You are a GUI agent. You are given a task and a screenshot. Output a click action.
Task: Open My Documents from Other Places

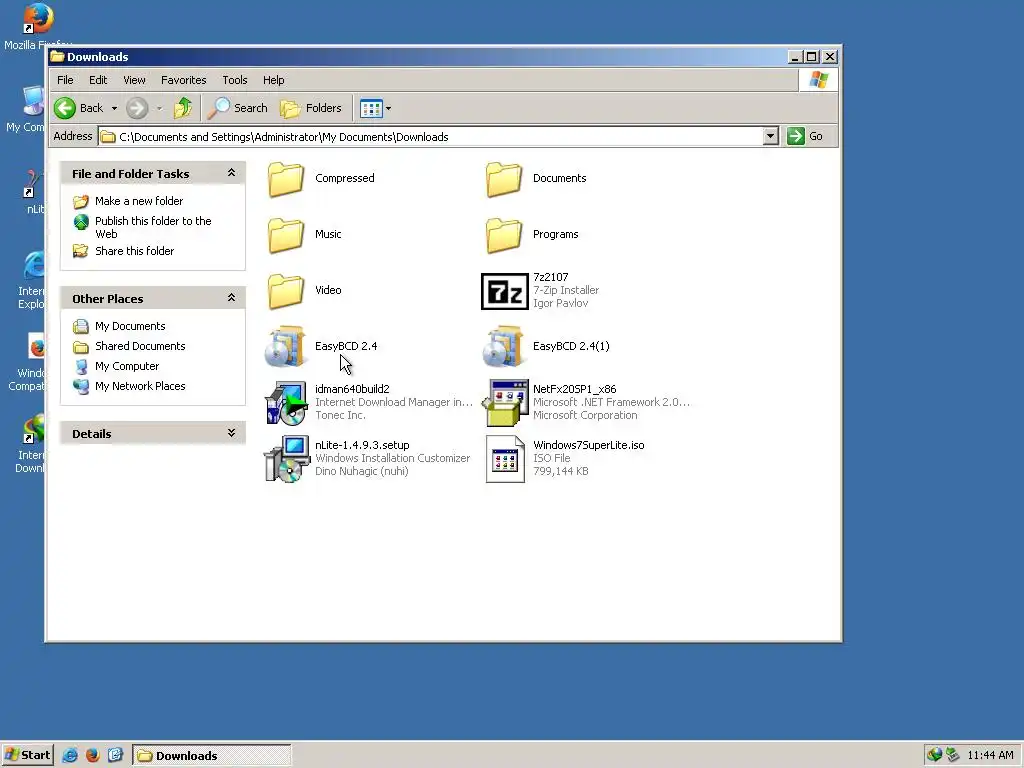click(130, 326)
